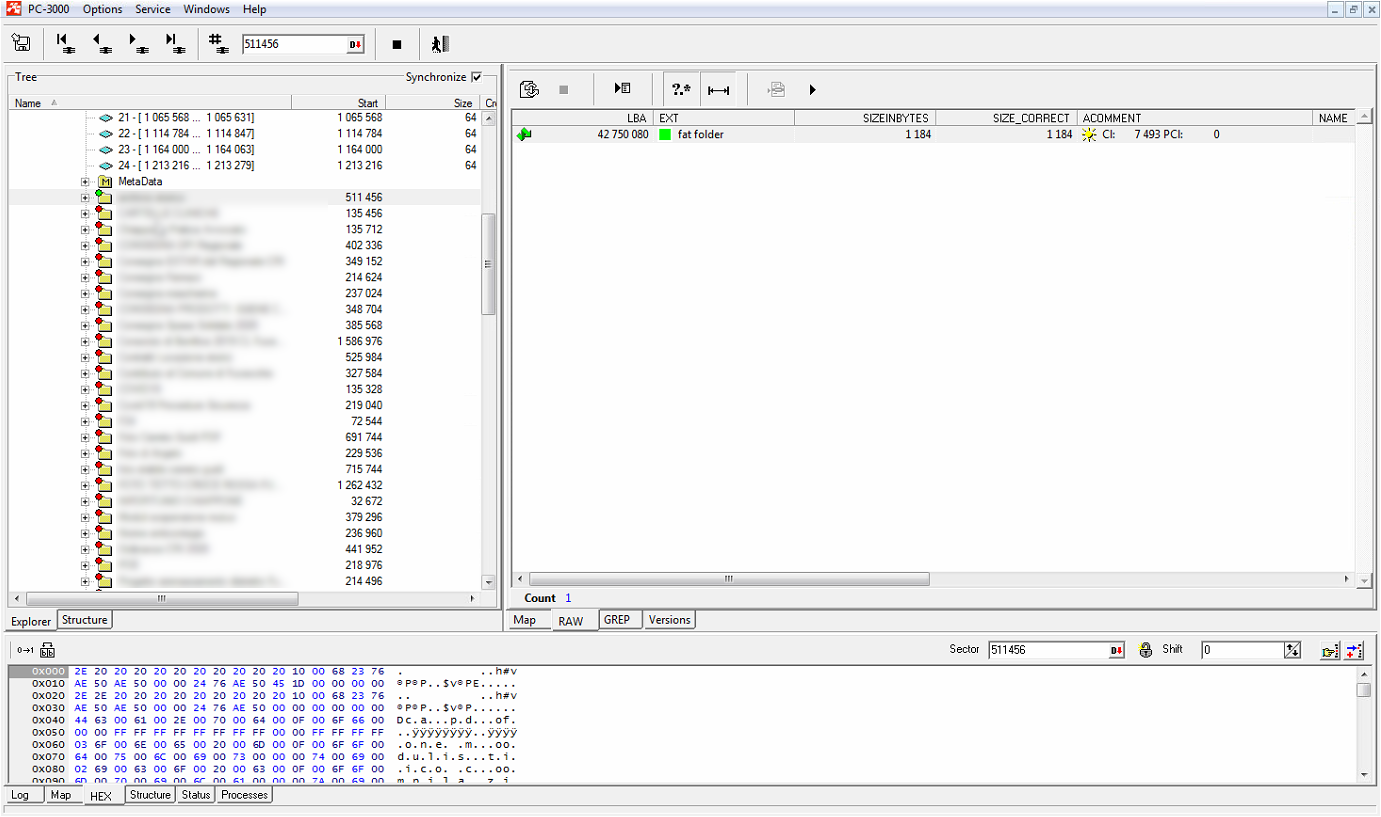Jump to the first sector toolbar icon
The image size is (1381, 817).
(x=65, y=44)
